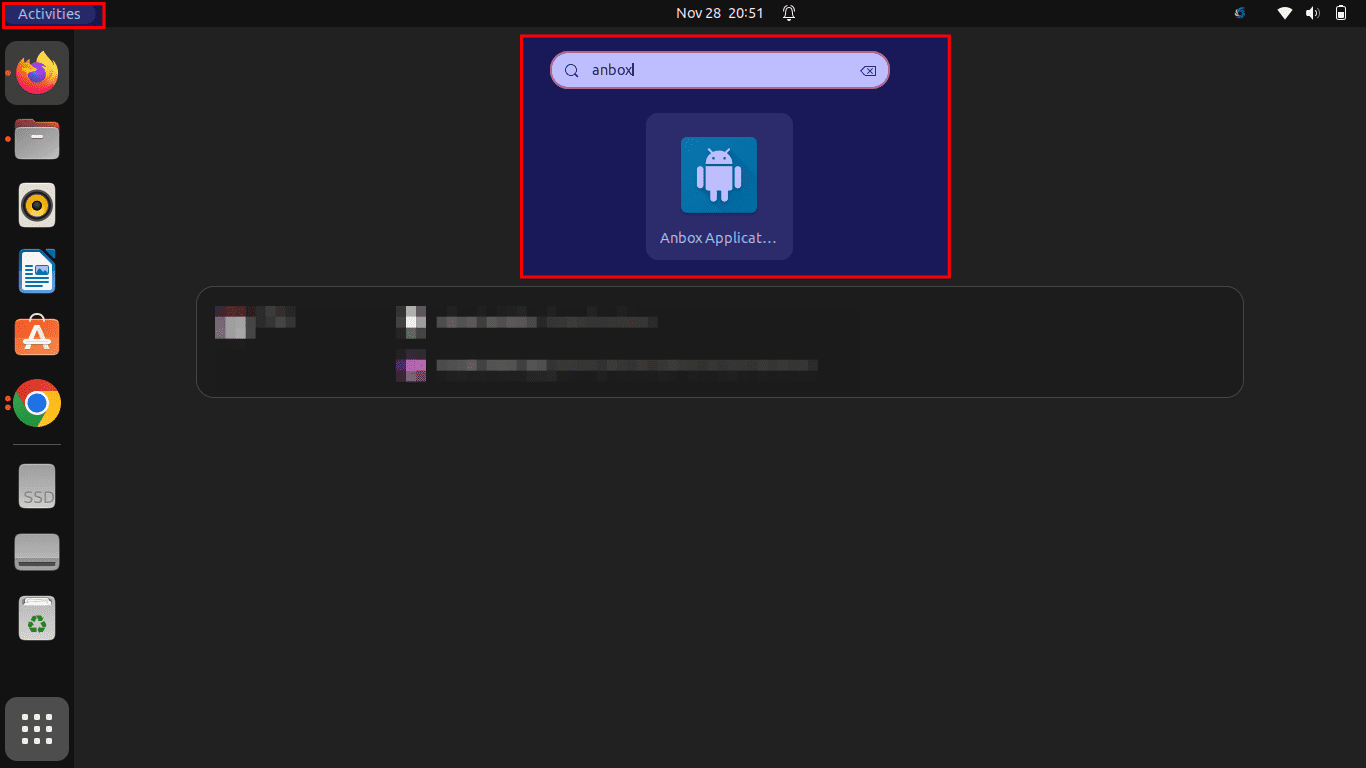Clear the search with the backspace icon
This screenshot has width=1366, height=768.
point(868,71)
